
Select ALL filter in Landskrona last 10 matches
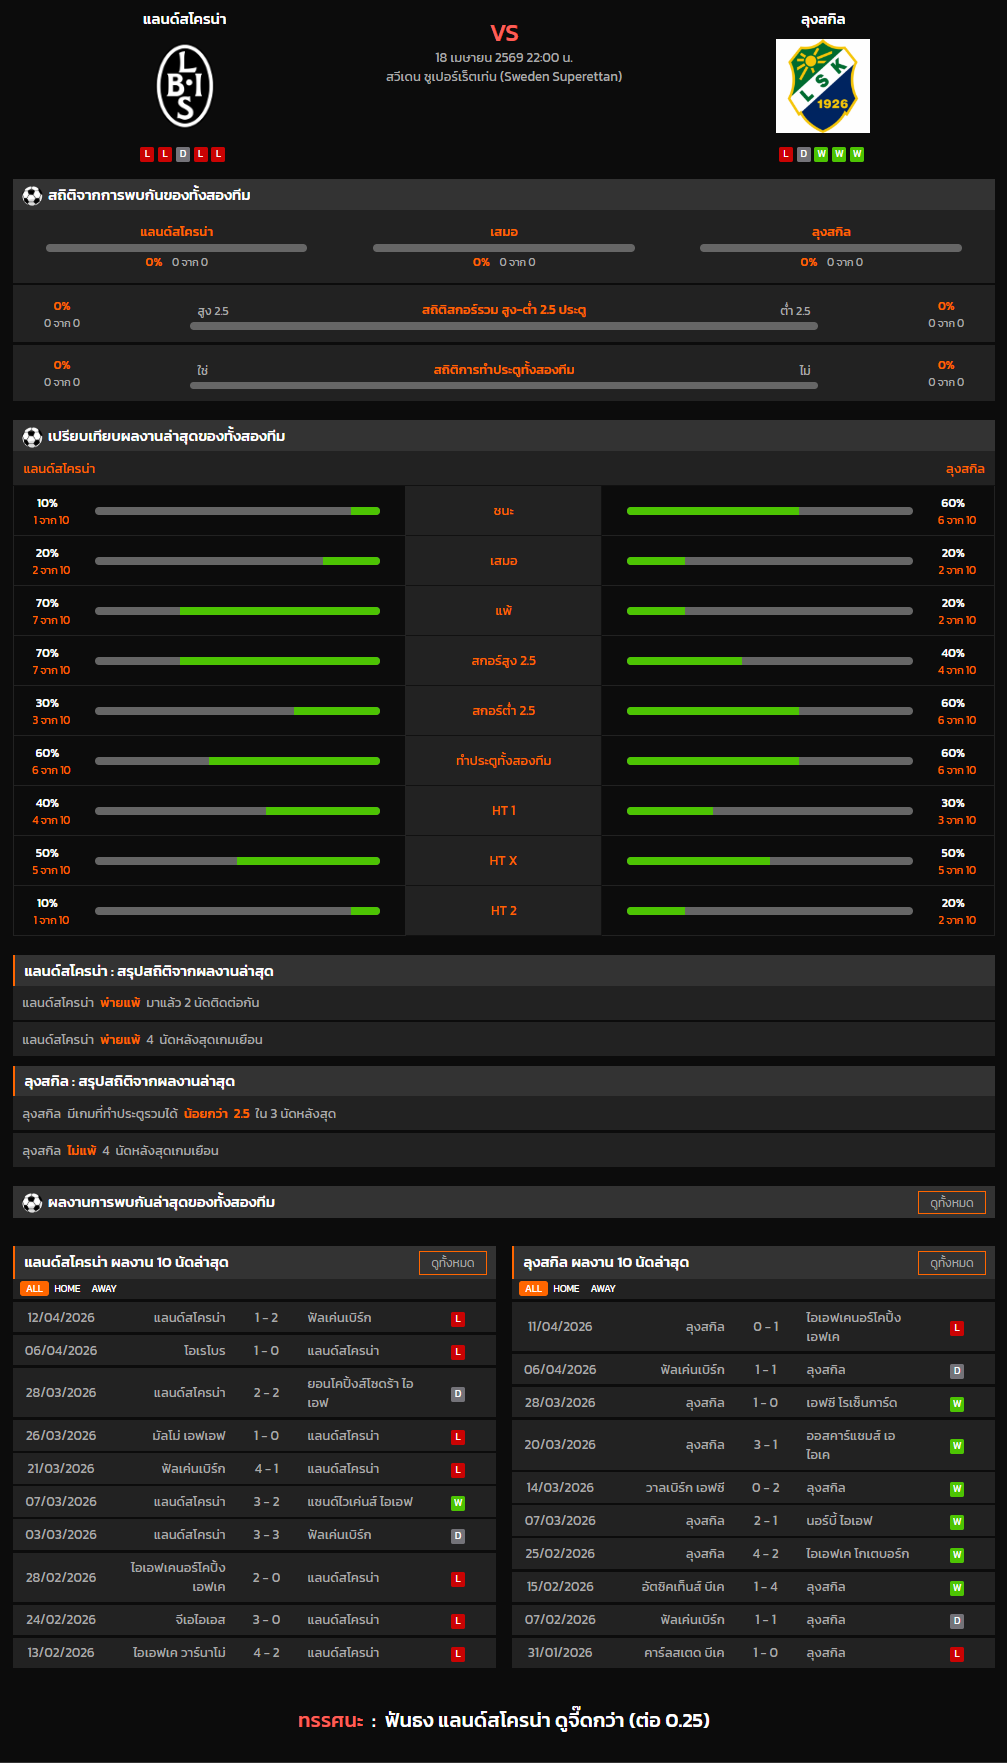click(x=34, y=1289)
